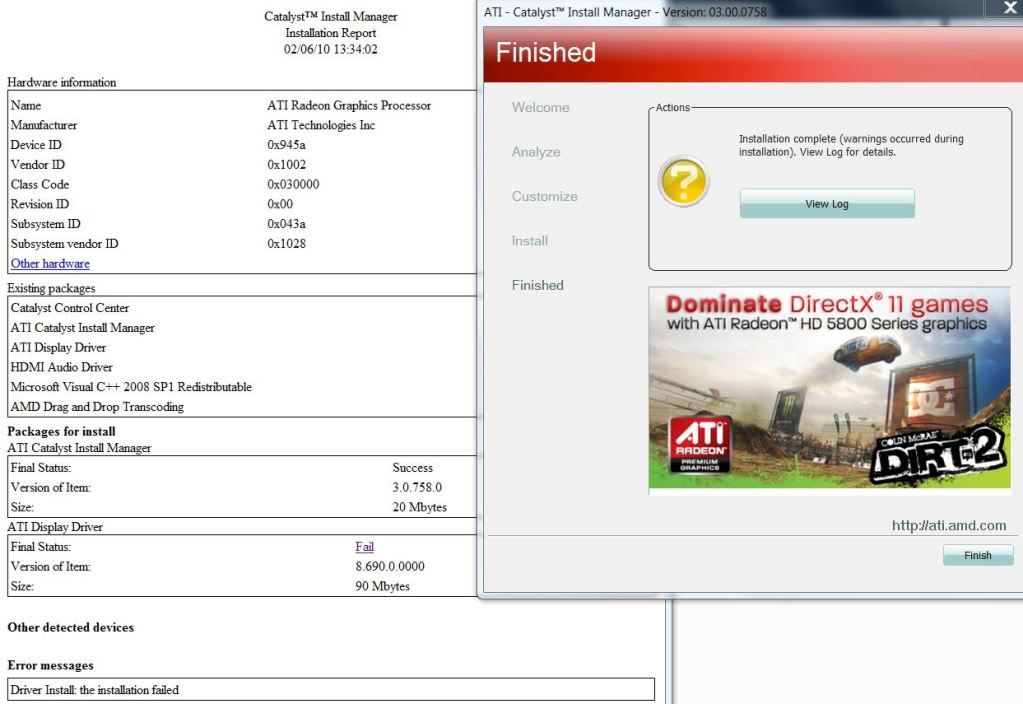Click the Device ID value 0x945a
Viewport: 1023px width, 704px height.
point(286,145)
